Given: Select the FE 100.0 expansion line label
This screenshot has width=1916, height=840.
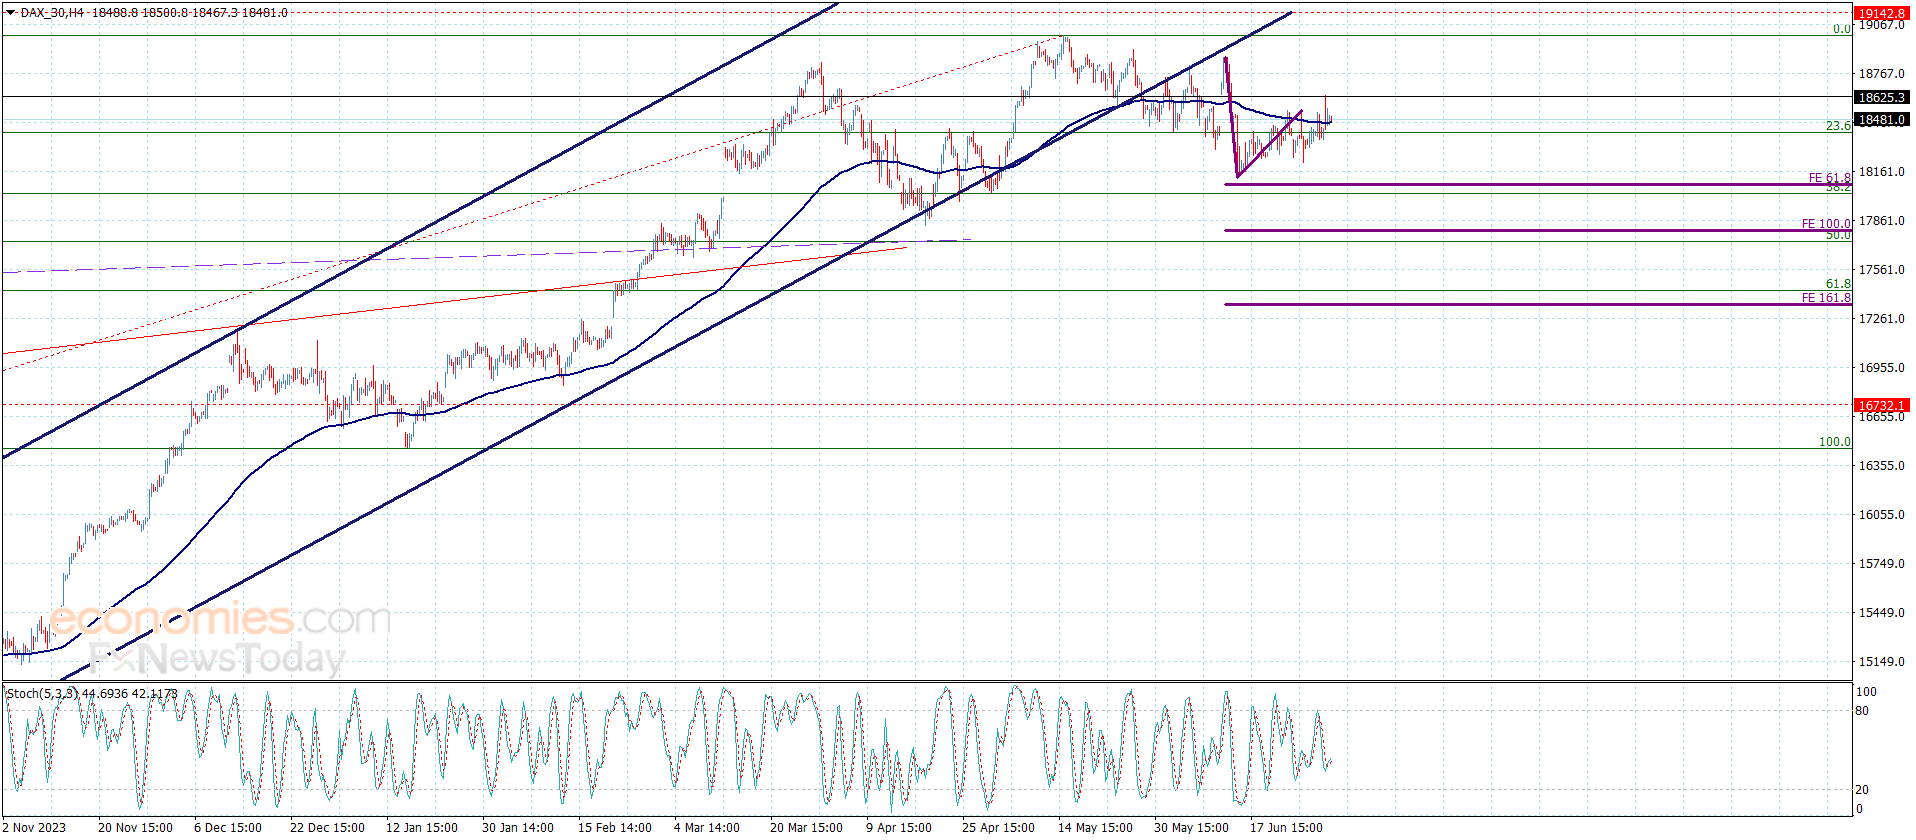Looking at the screenshot, I should (x=1826, y=224).
